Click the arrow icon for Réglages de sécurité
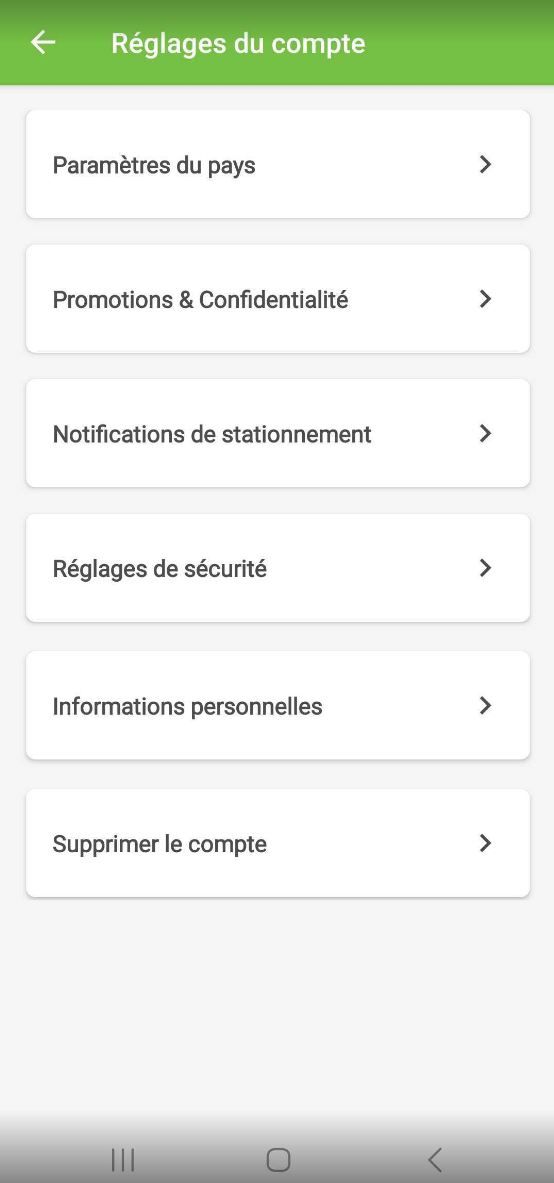Image resolution: width=554 pixels, height=1183 pixels. pyautogui.click(x=485, y=568)
